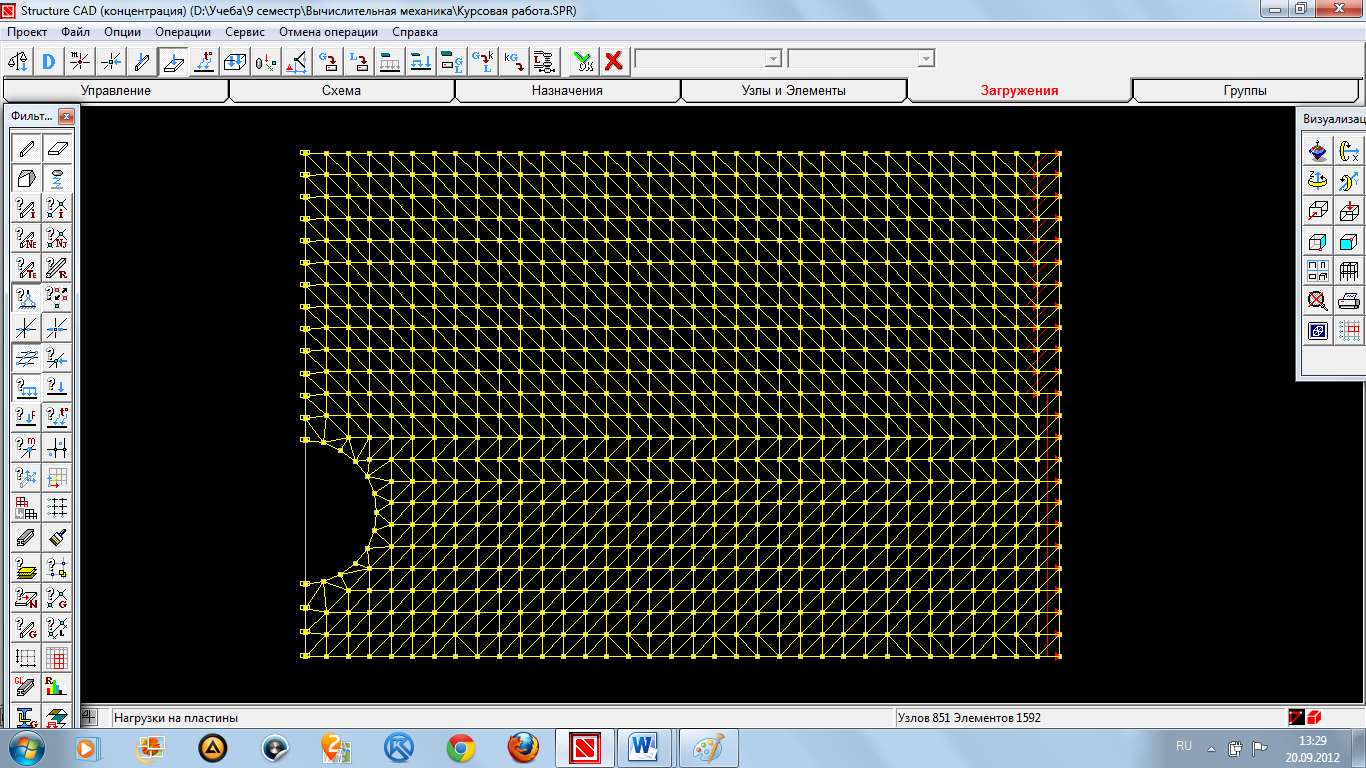
Task: Open the Справка help menu
Action: pyautogui.click(x=415, y=32)
